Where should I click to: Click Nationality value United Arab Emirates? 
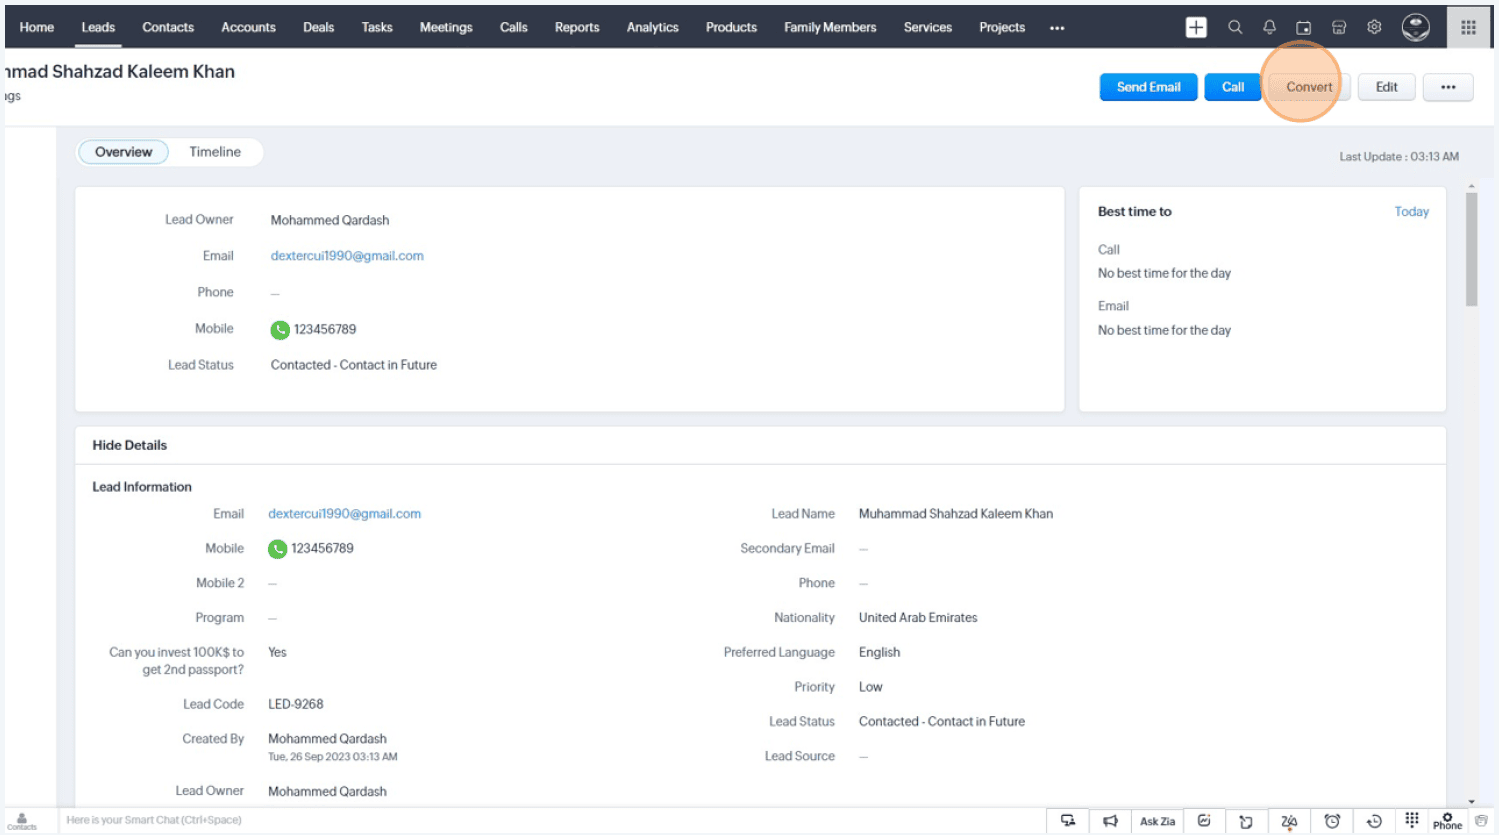click(918, 618)
